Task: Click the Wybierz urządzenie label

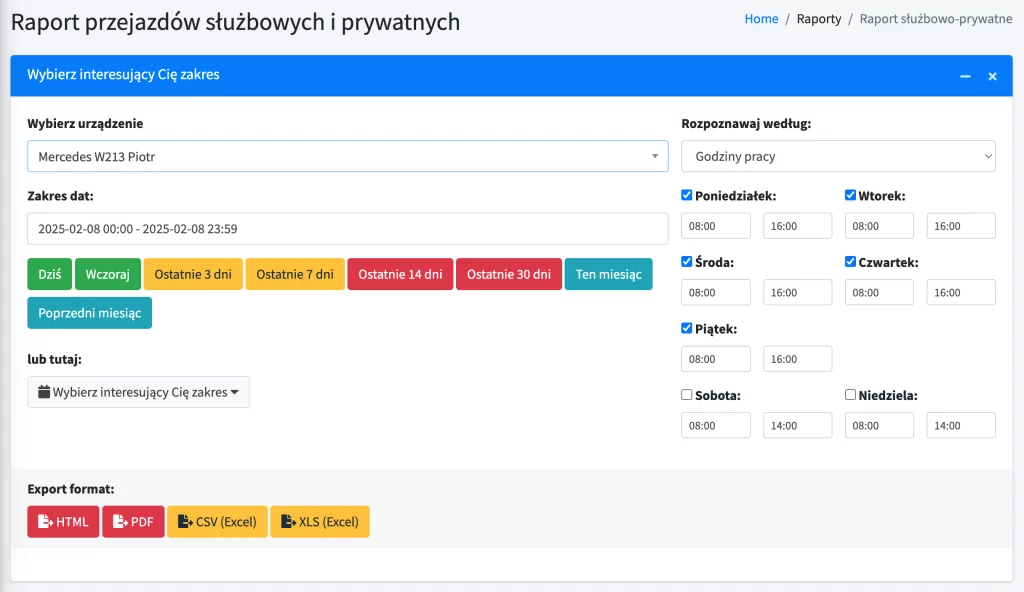Action: (85, 123)
